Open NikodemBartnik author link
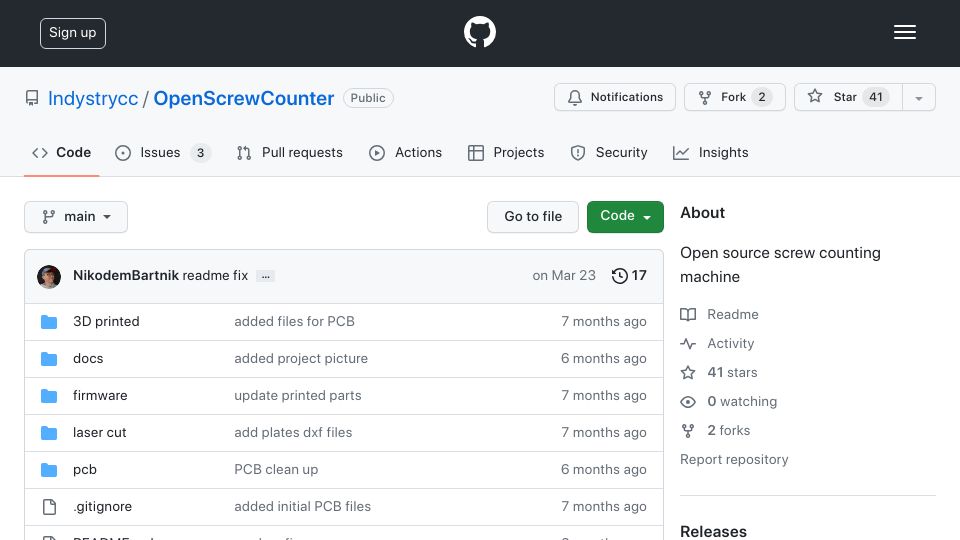This screenshot has width=960, height=540. pyautogui.click(x=126, y=276)
